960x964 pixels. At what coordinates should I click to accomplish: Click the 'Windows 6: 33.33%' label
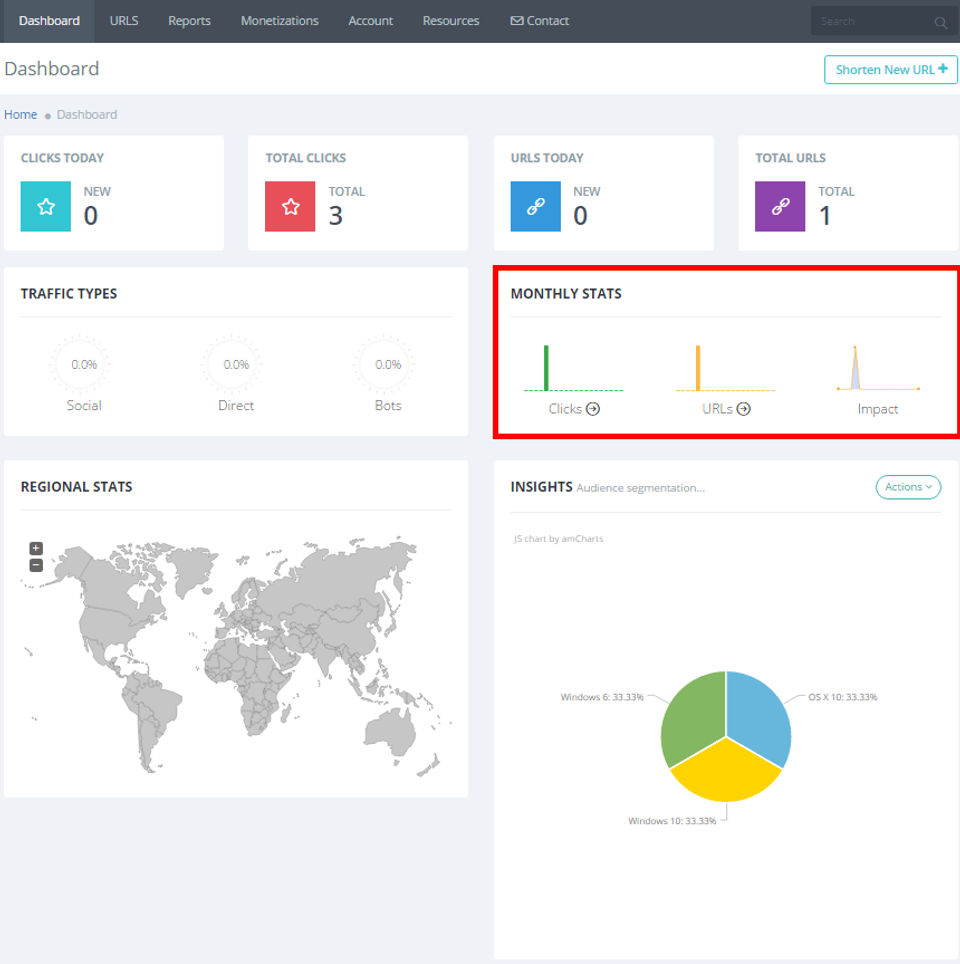(601, 697)
